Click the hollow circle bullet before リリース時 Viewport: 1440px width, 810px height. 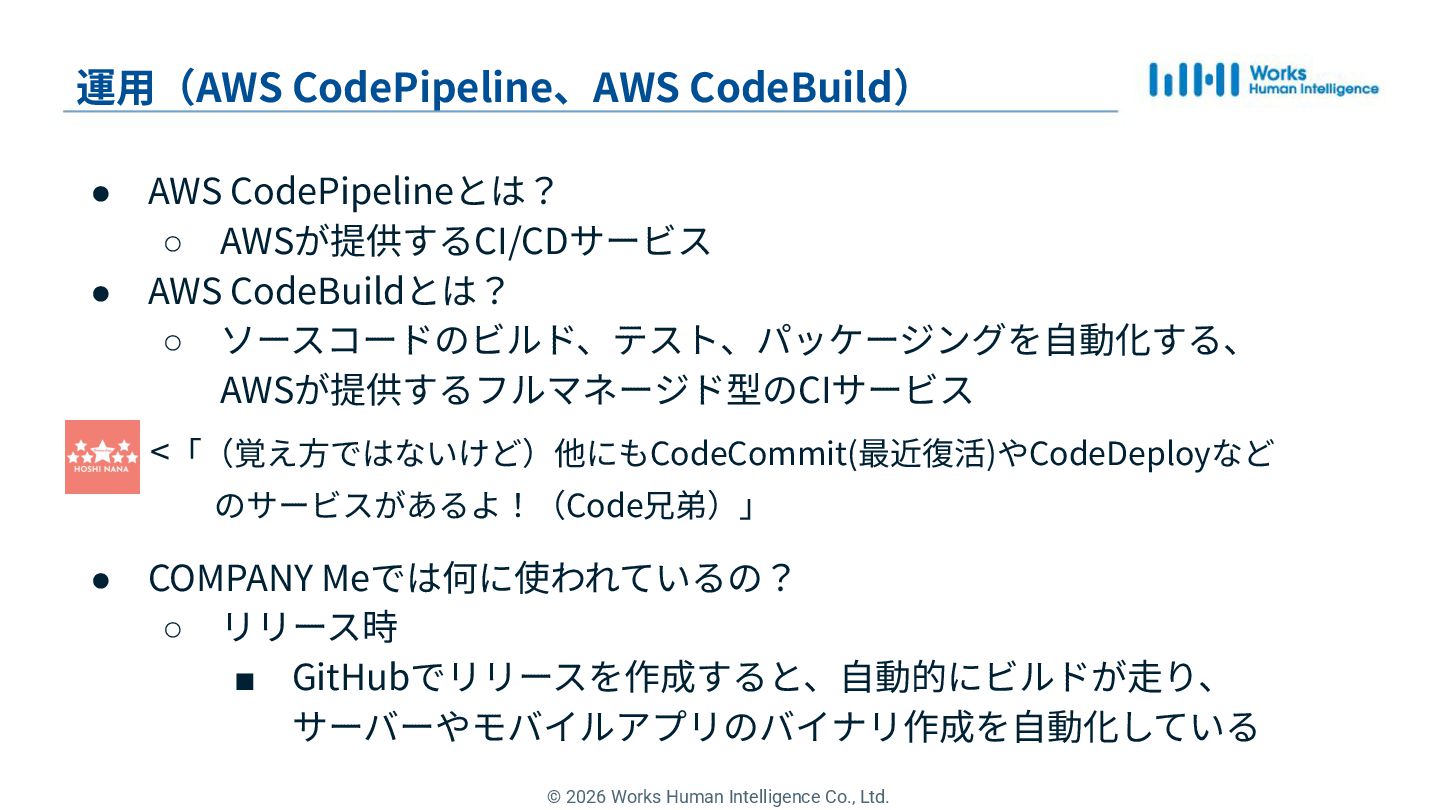(x=172, y=629)
